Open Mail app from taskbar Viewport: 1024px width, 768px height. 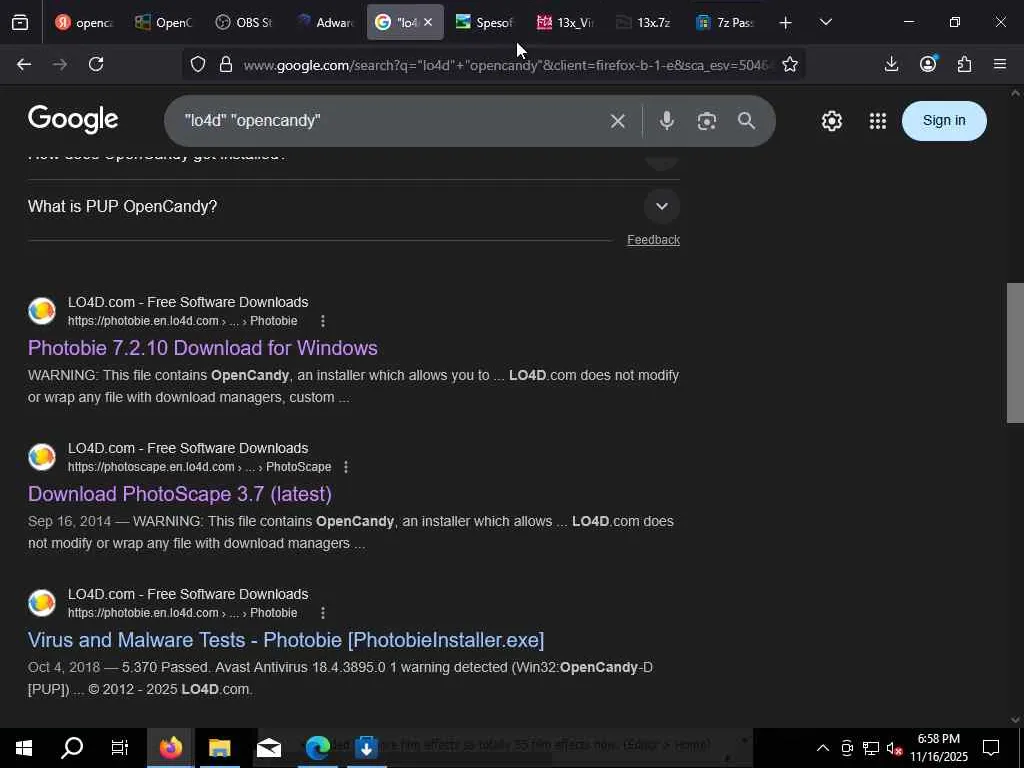coord(268,748)
